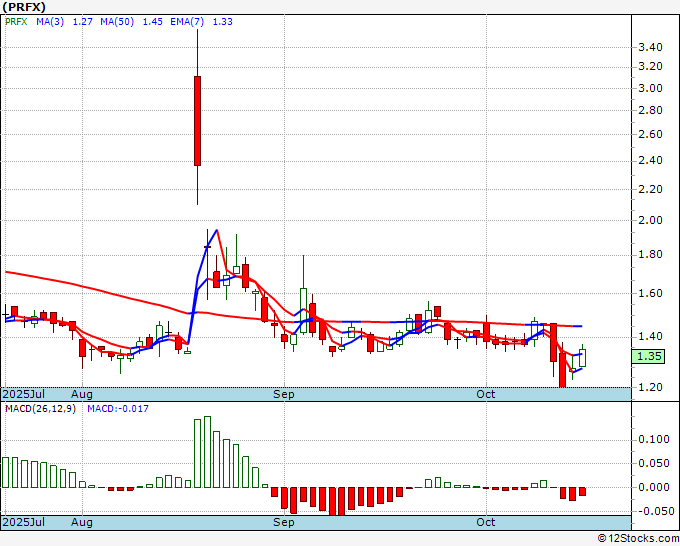
Task: Click the 3.00 price axis label
Action: [x=651, y=88]
